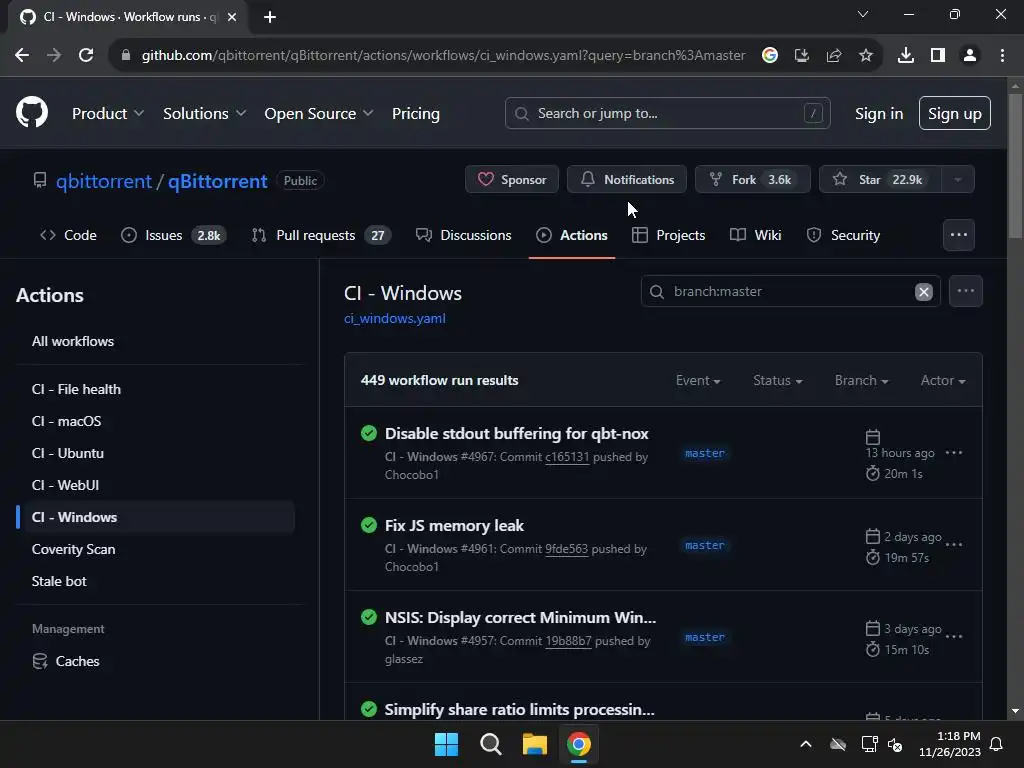Viewport: 1024px width, 768px height.
Task: Open the ci_windows.yaml file link
Action: (395, 319)
